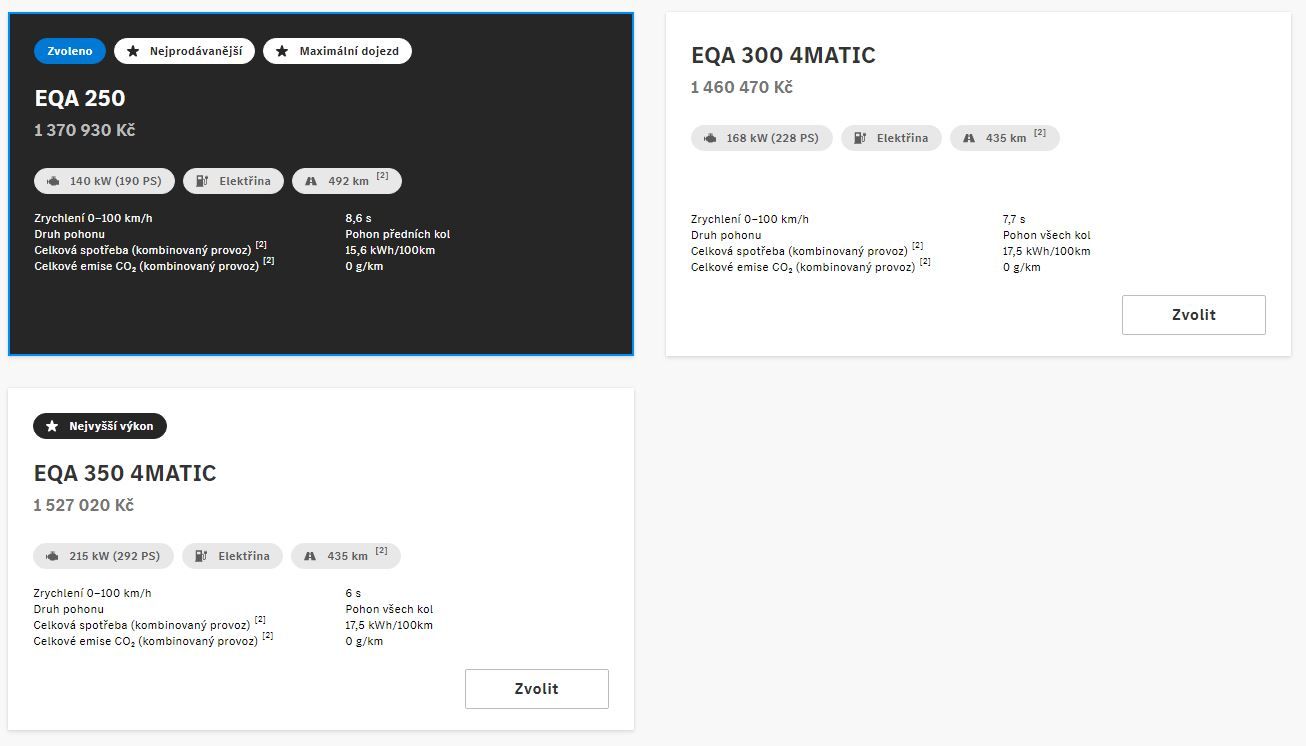The image size is (1306, 746).
Task: Click the 168 kW (228 PS) power chip
Action: [x=762, y=138]
